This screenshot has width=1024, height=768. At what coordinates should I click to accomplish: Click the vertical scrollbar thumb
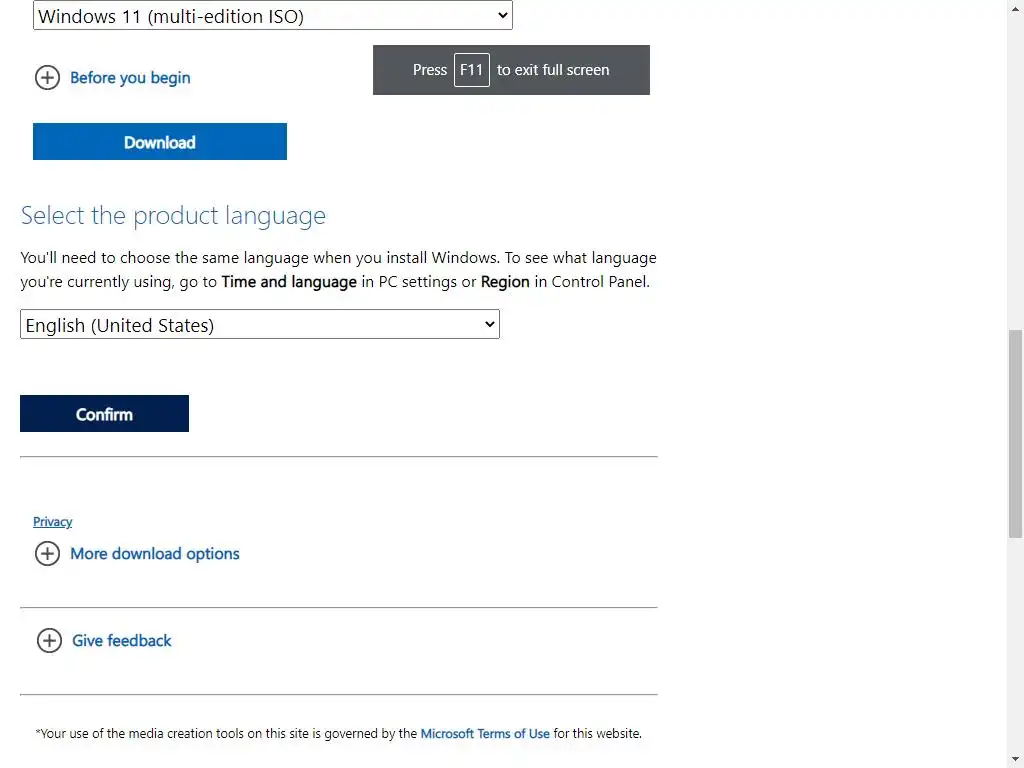click(x=1016, y=434)
